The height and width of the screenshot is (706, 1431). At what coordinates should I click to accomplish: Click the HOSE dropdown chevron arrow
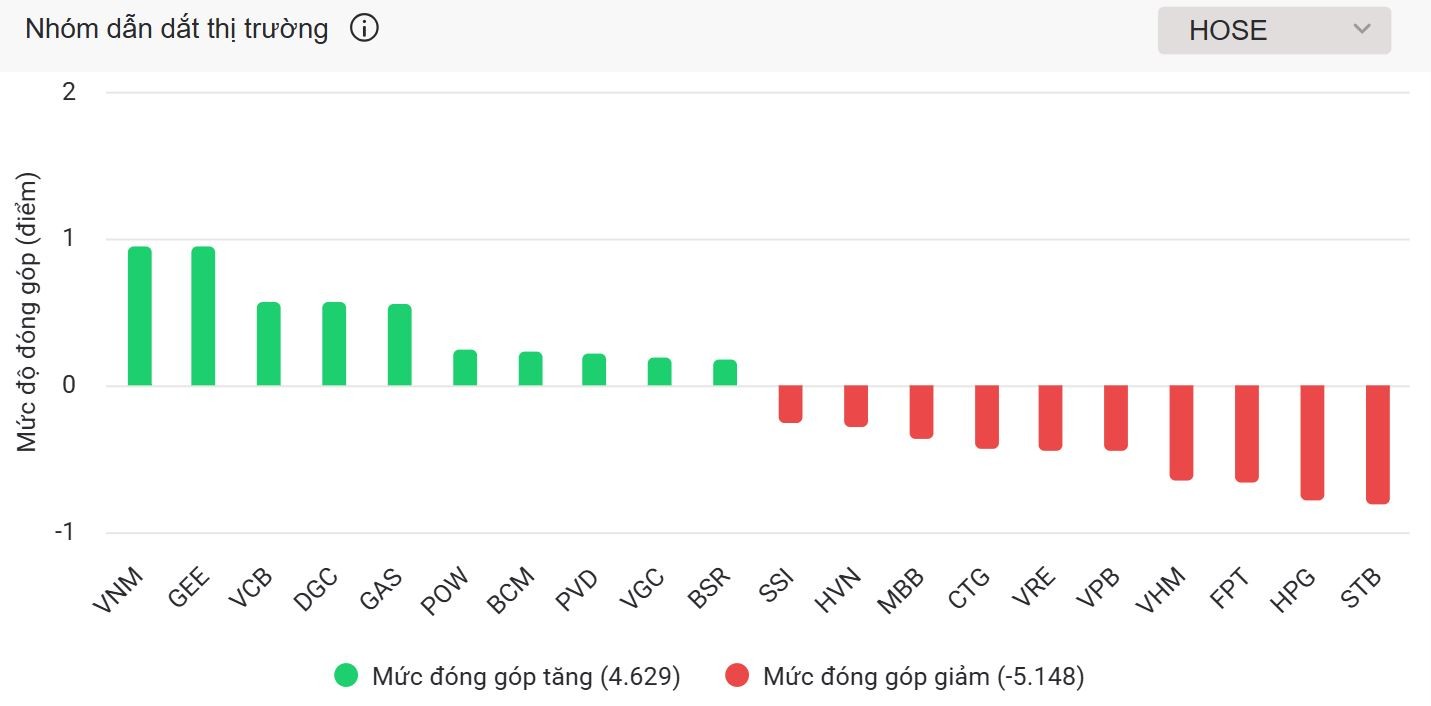point(1361,29)
